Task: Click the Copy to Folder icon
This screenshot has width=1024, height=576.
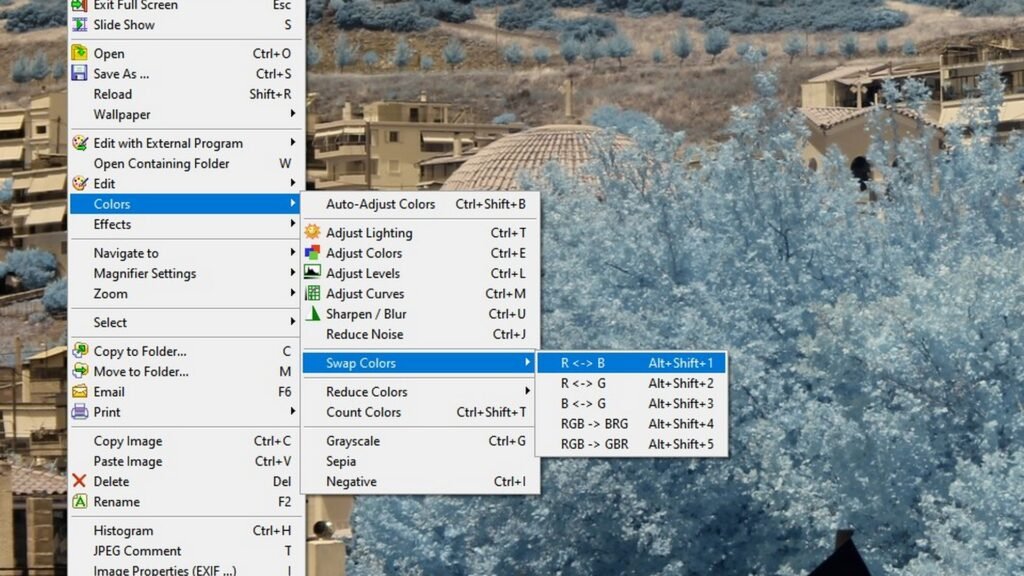Action: (x=80, y=351)
